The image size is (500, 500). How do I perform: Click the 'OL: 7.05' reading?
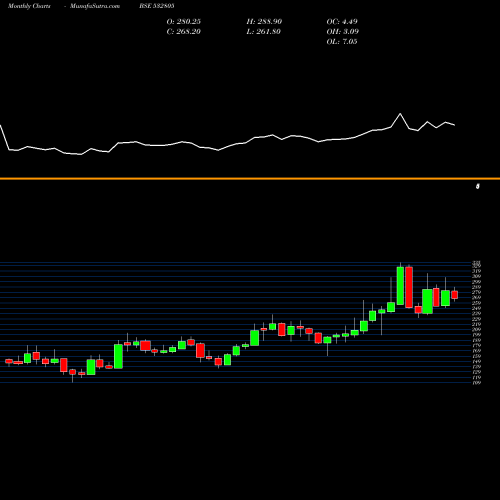(342, 42)
